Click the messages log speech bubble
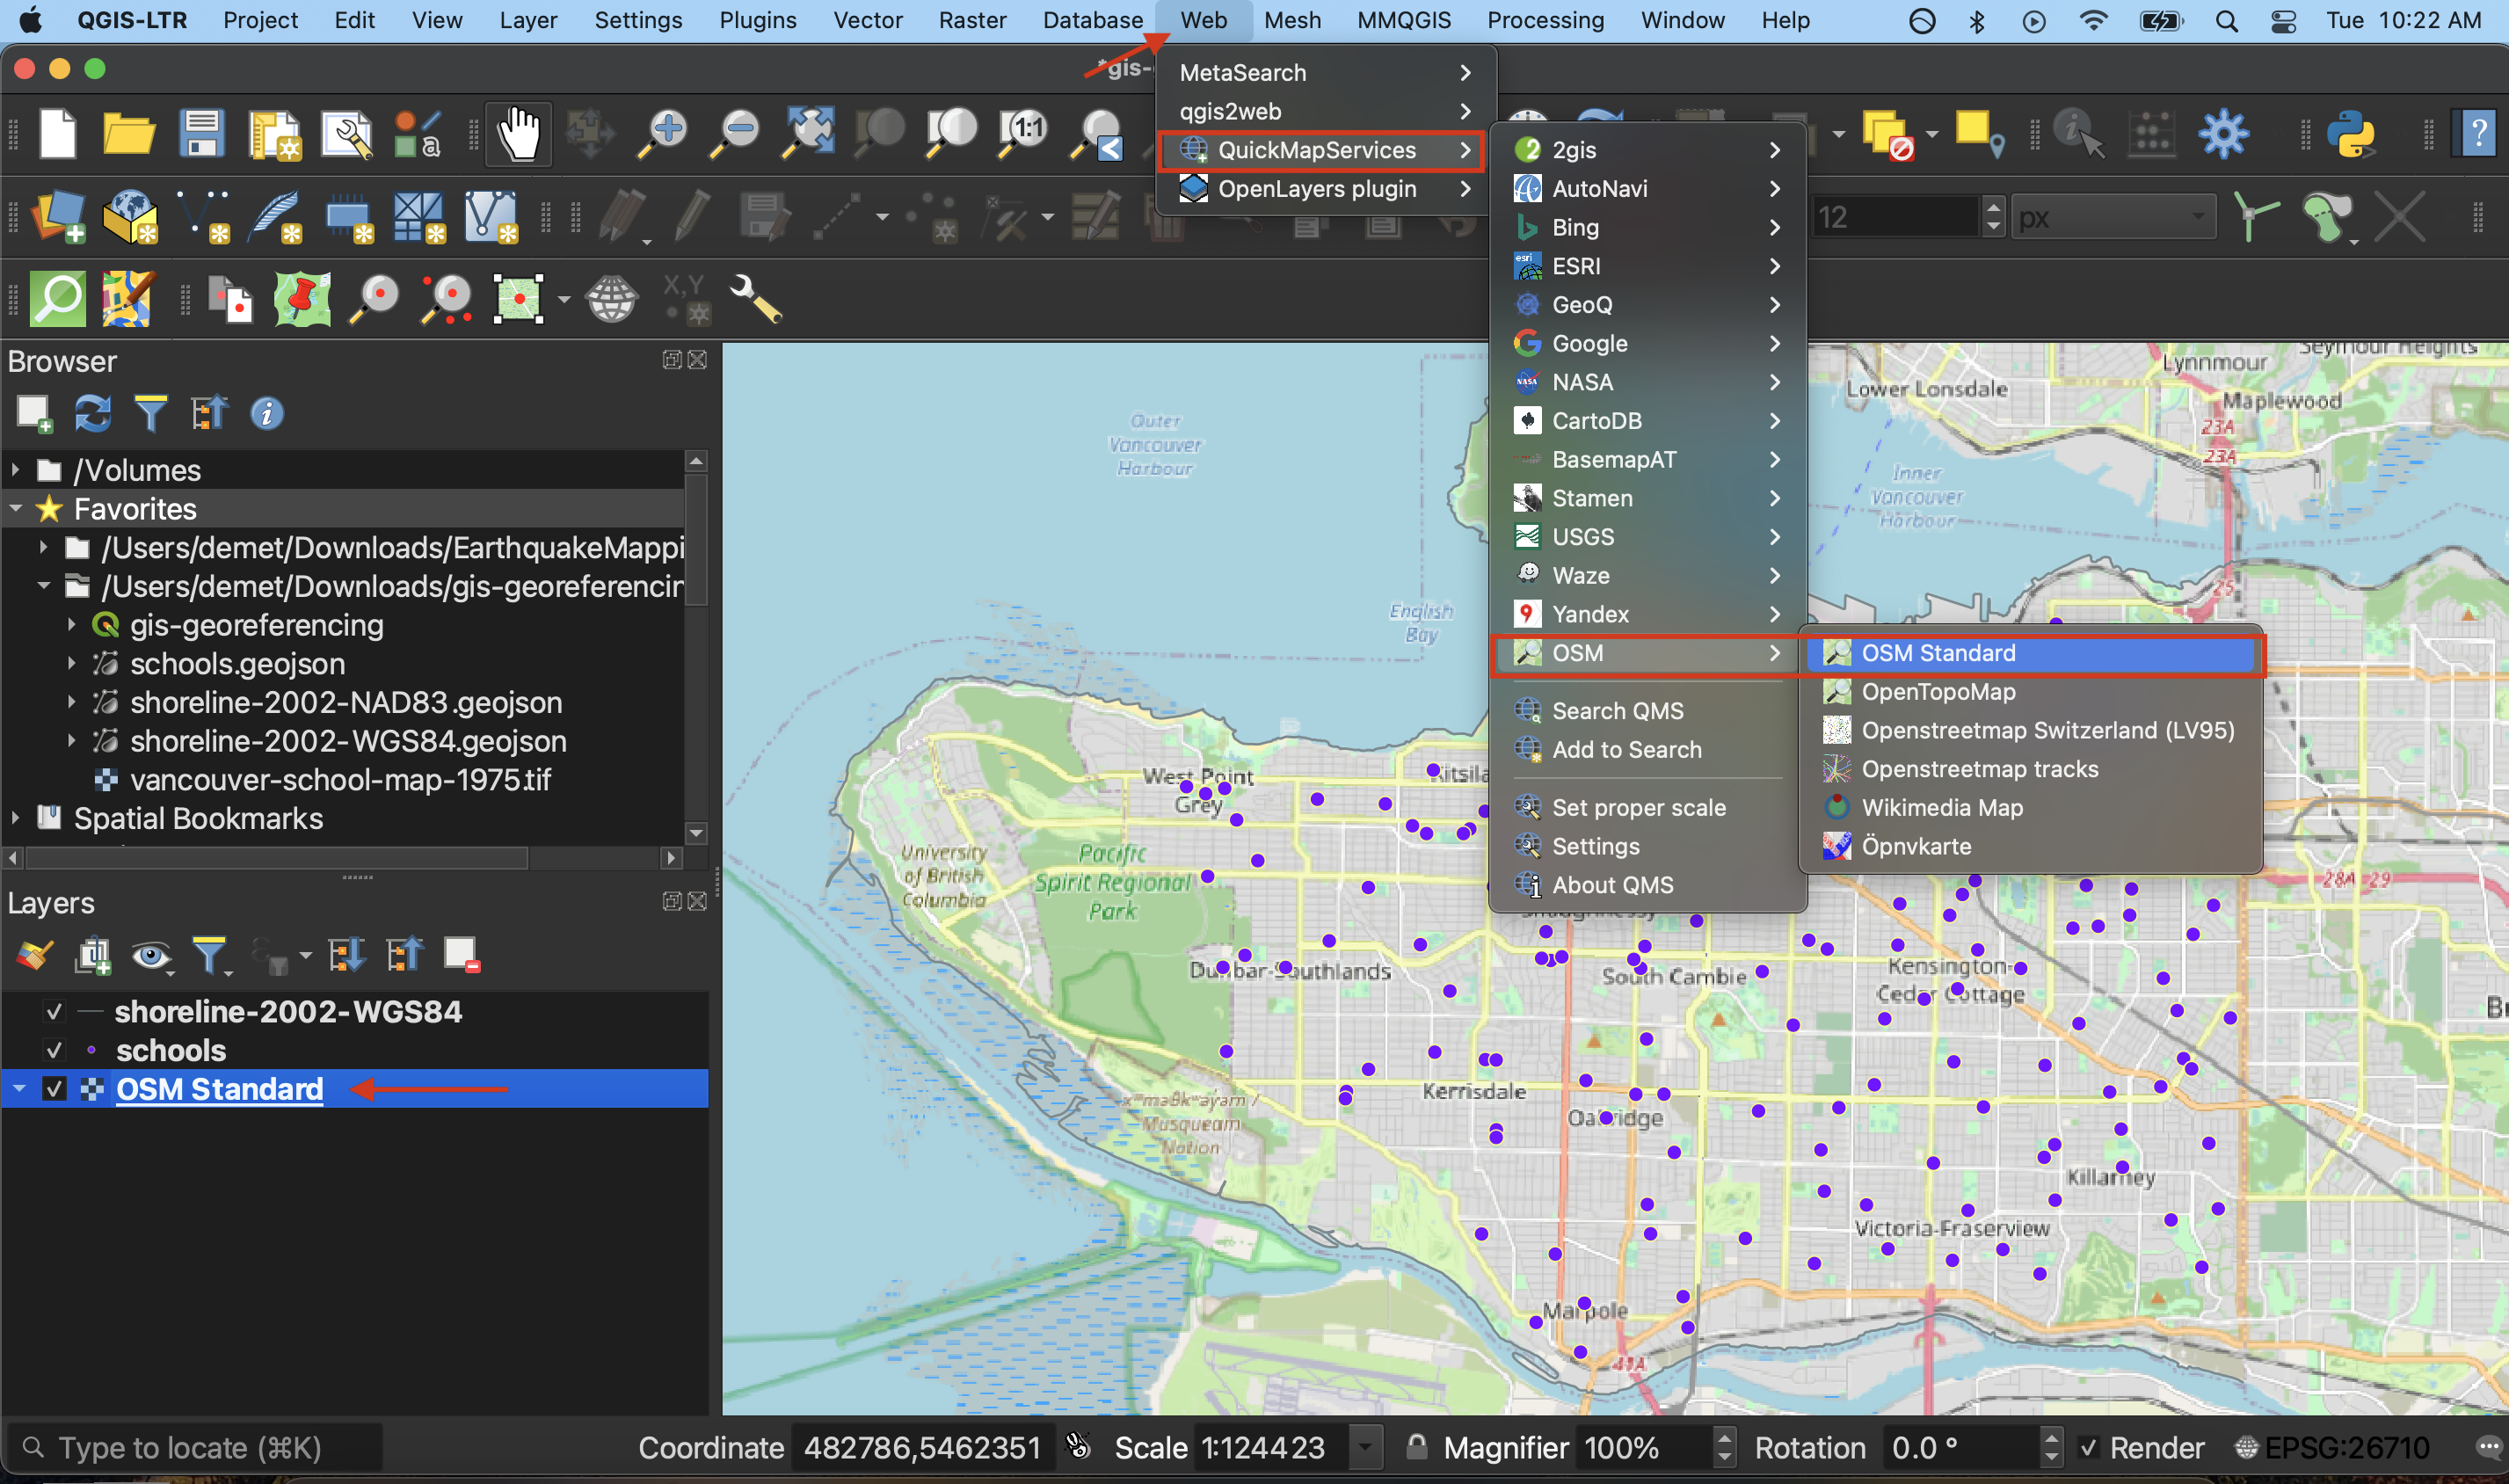The height and width of the screenshot is (1484, 2509). click(x=2488, y=1447)
